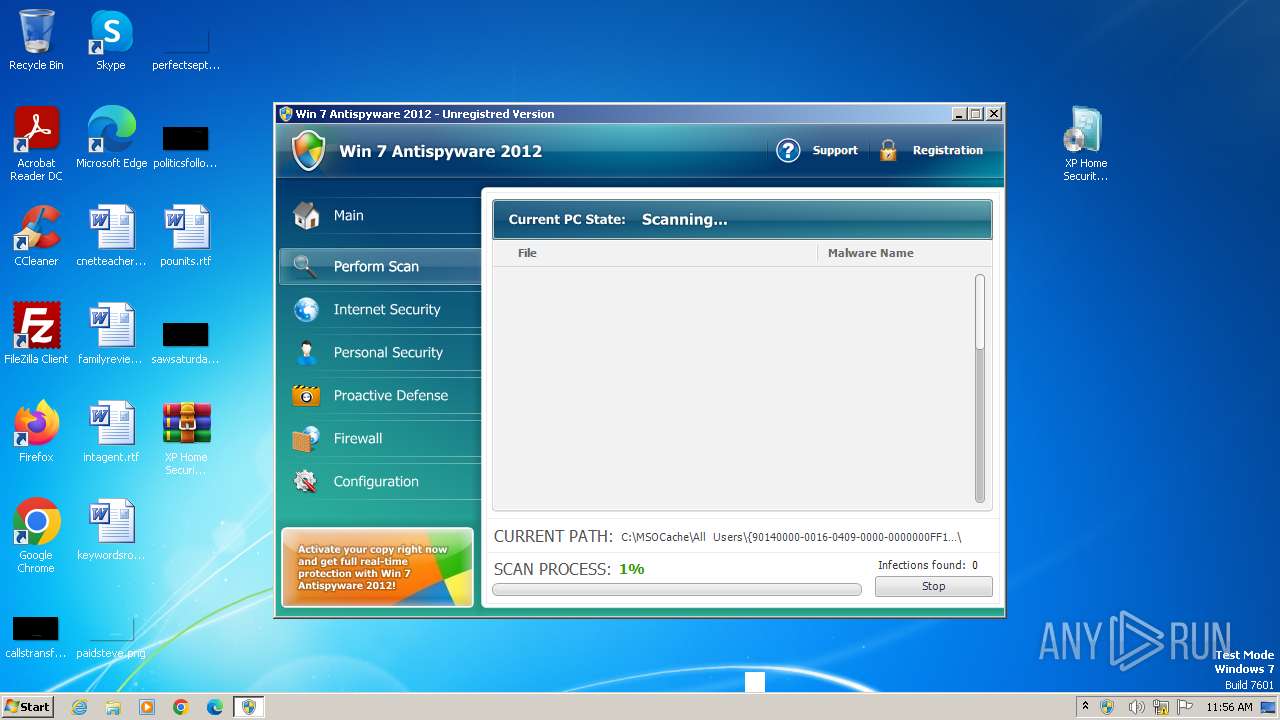Open Proactive Defense menu item

[x=380, y=395]
